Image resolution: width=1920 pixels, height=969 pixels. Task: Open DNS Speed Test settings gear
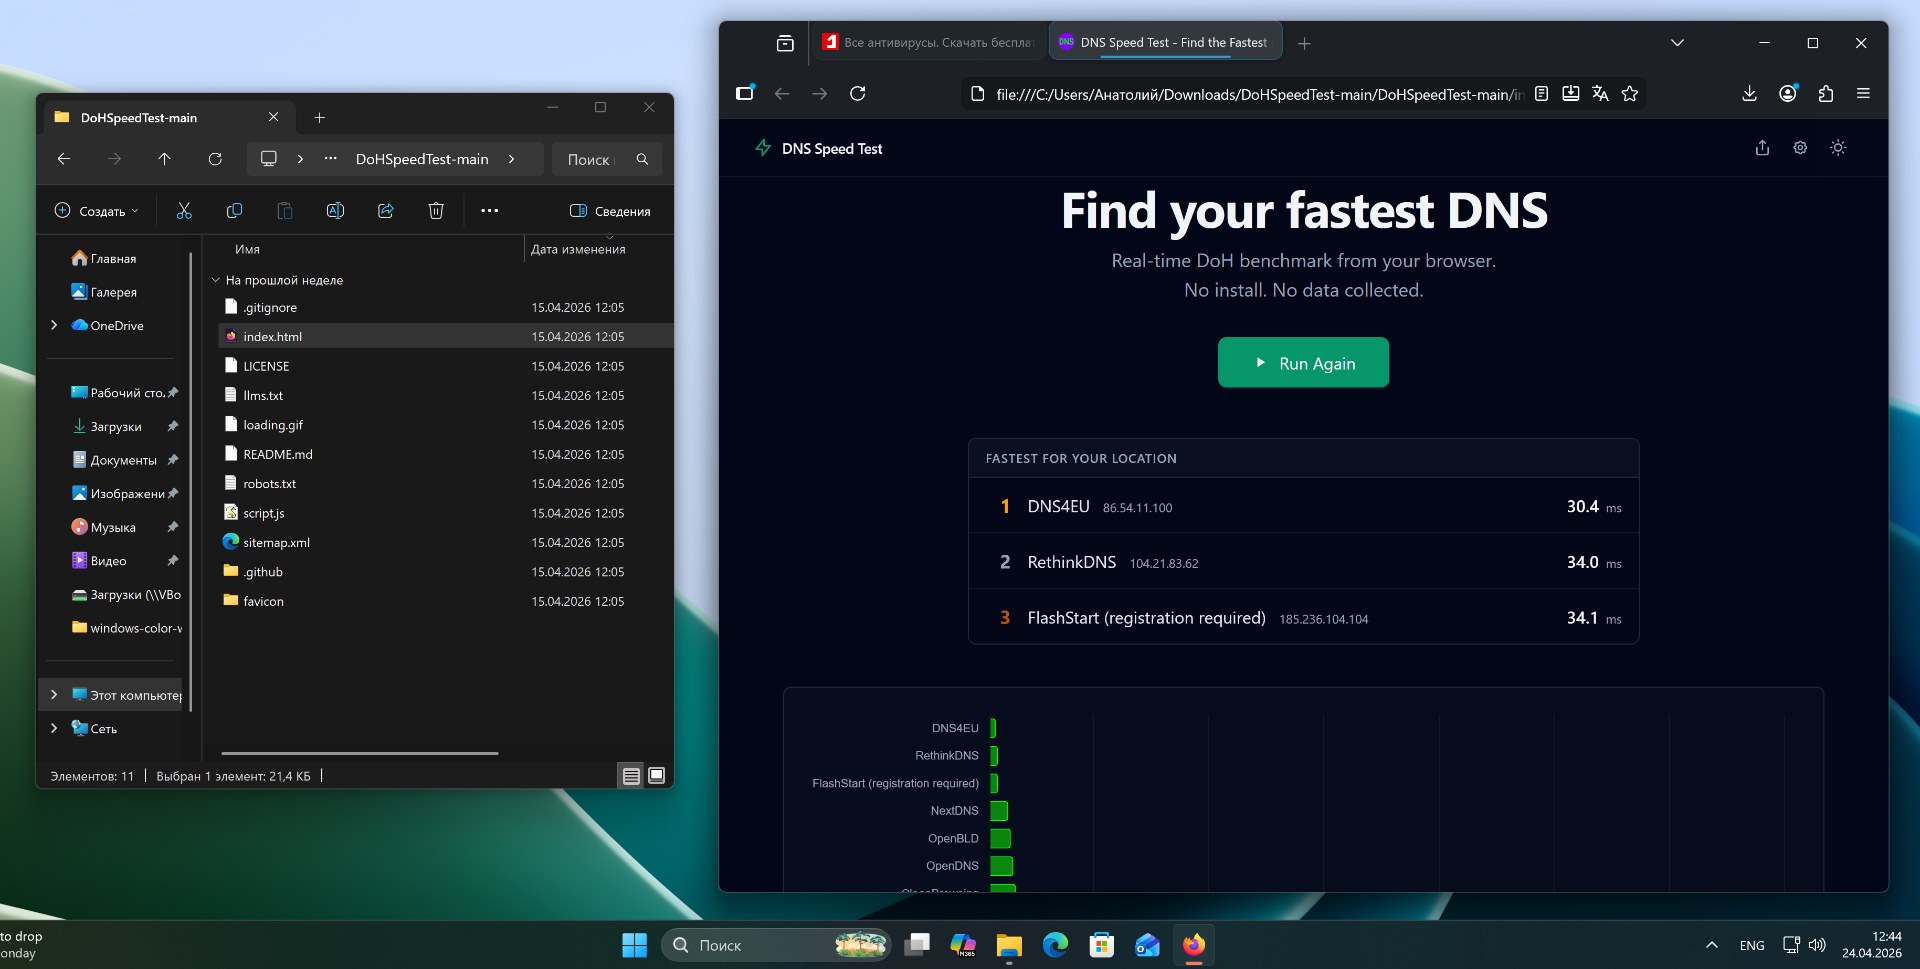click(x=1800, y=148)
